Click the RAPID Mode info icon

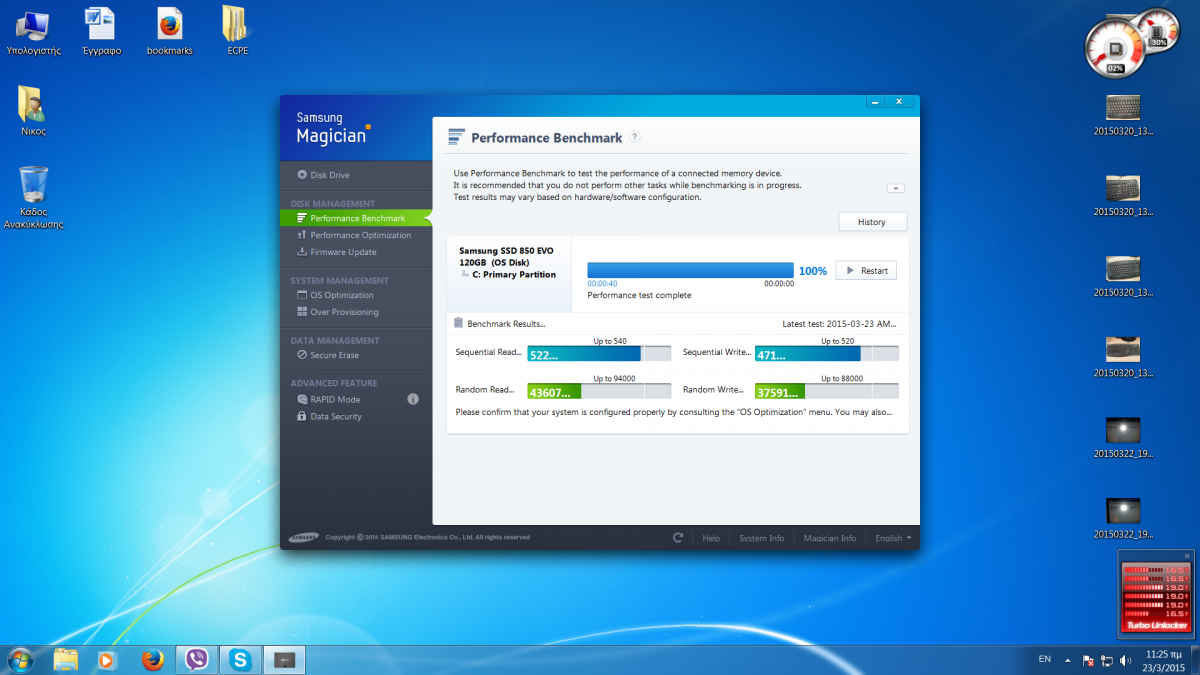pos(413,399)
